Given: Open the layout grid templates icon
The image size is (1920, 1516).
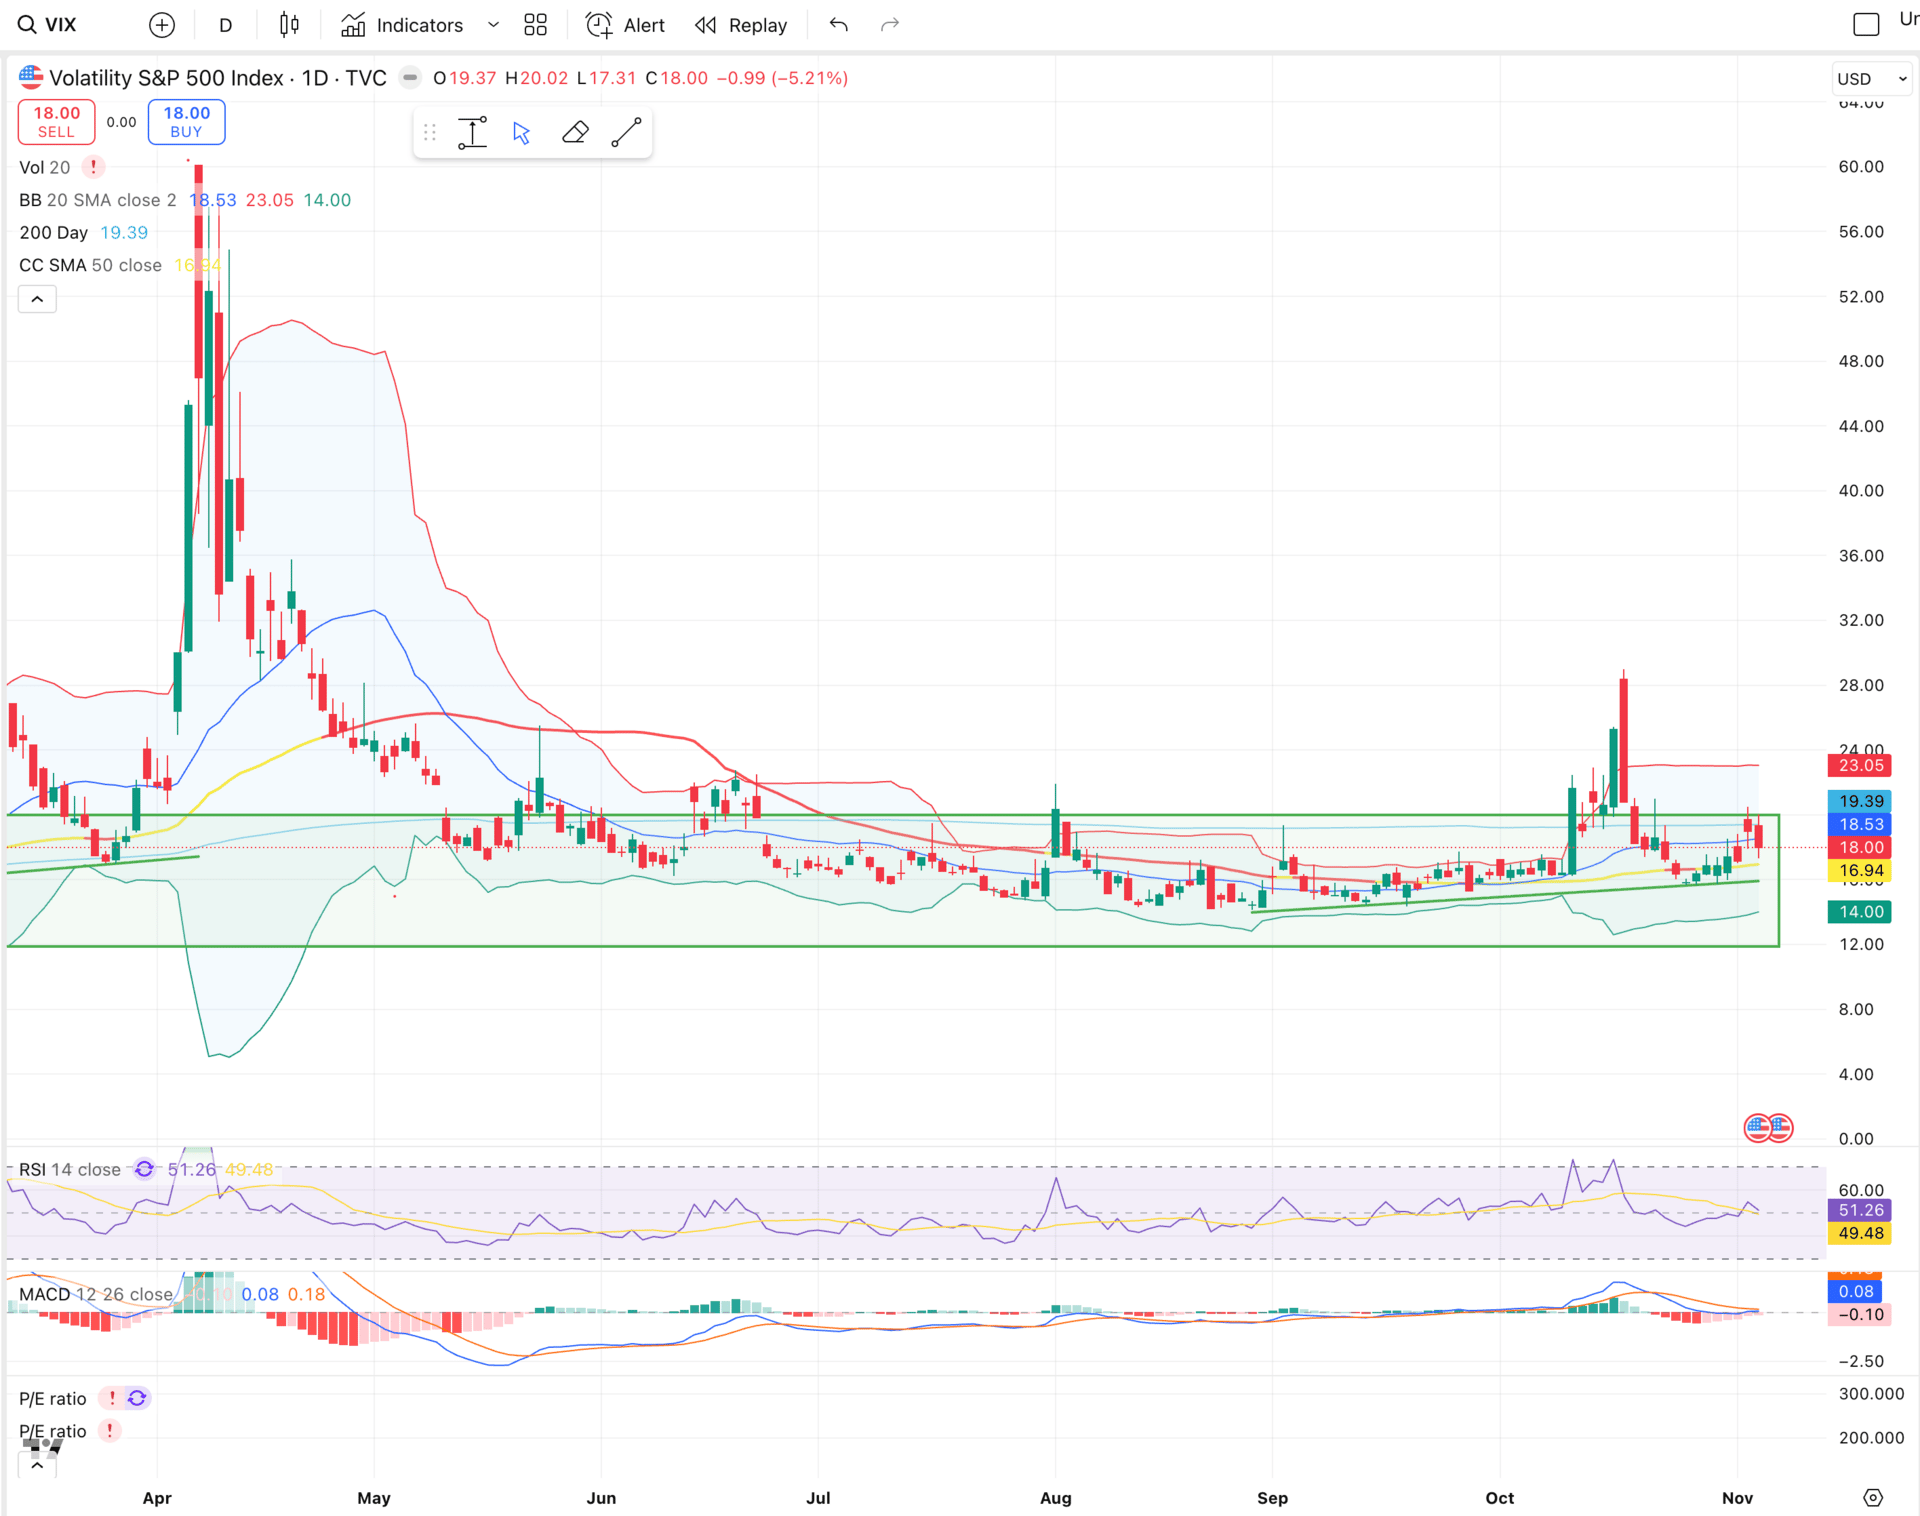Looking at the screenshot, I should pos(536,25).
